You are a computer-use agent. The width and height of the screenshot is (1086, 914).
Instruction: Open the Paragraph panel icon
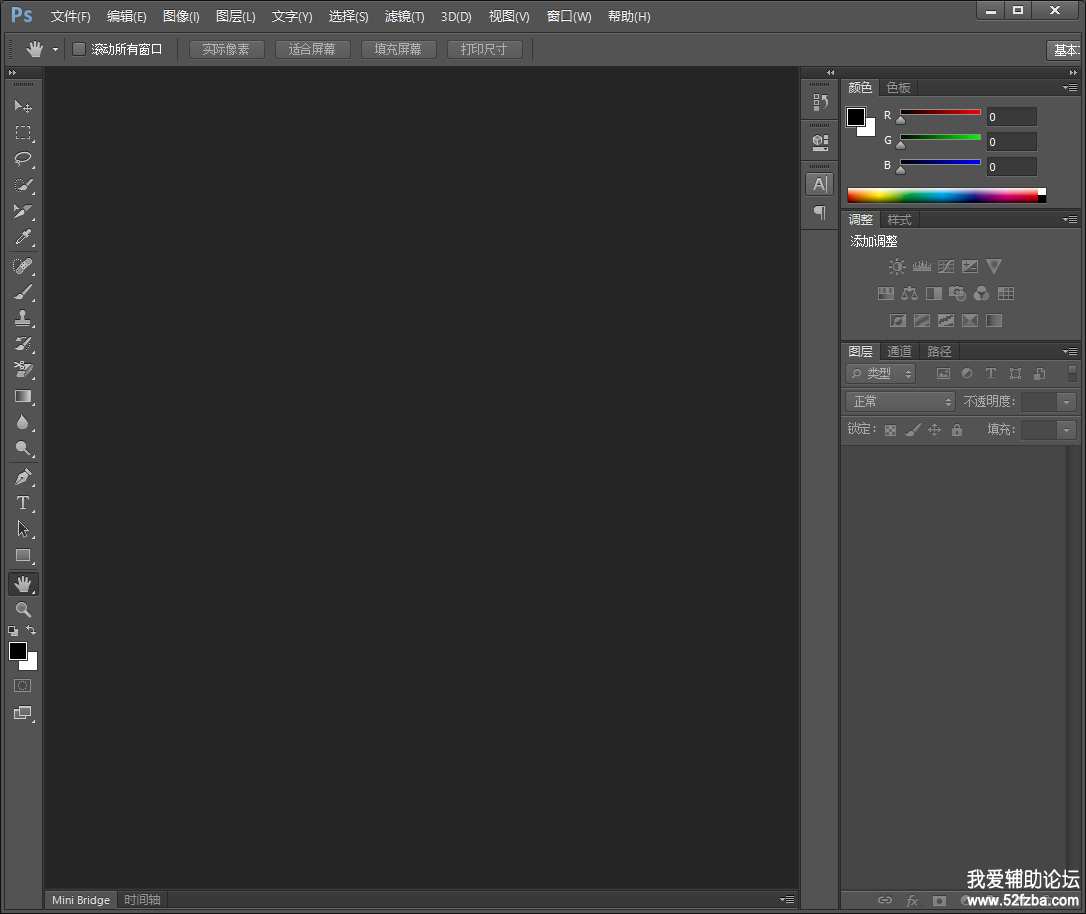coord(820,213)
